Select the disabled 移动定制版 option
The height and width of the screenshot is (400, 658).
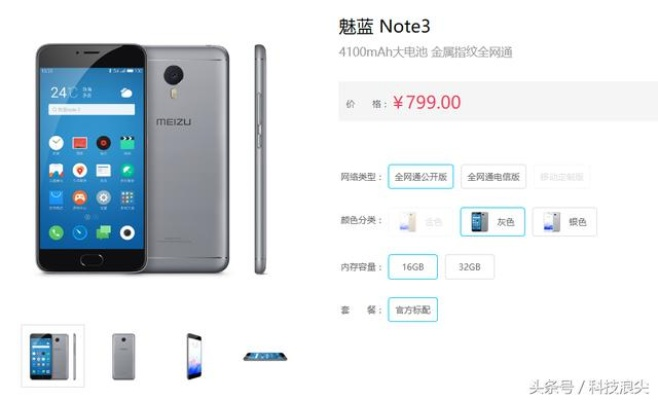tap(561, 177)
